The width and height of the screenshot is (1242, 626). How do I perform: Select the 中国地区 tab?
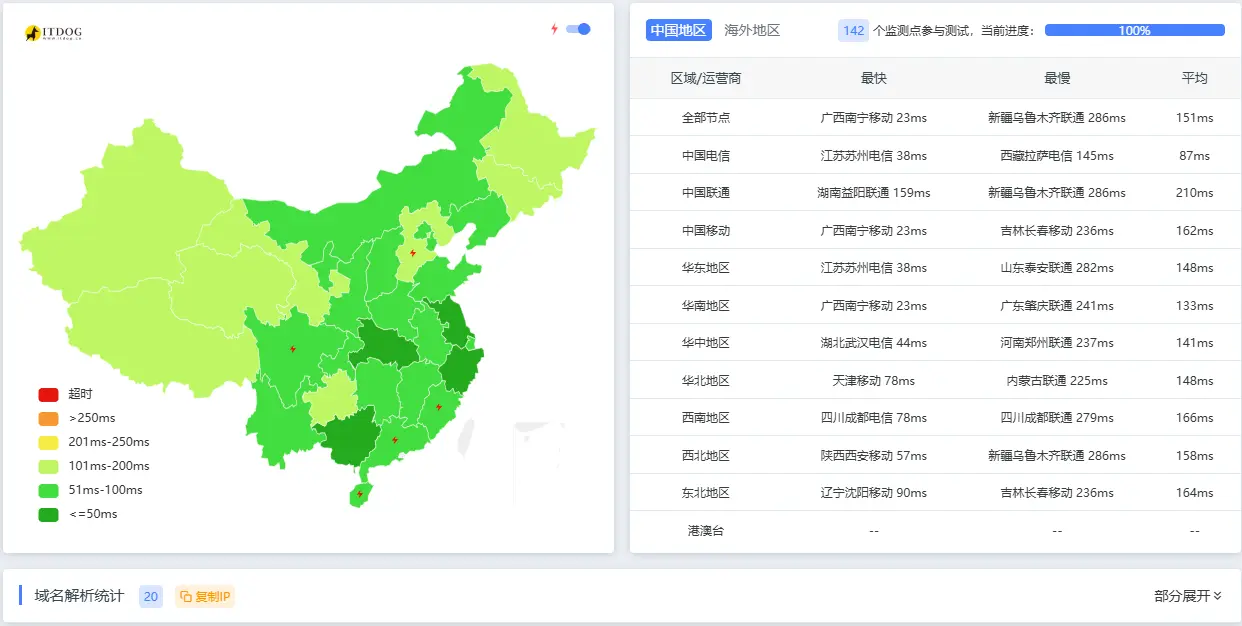[x=676, y=30]
